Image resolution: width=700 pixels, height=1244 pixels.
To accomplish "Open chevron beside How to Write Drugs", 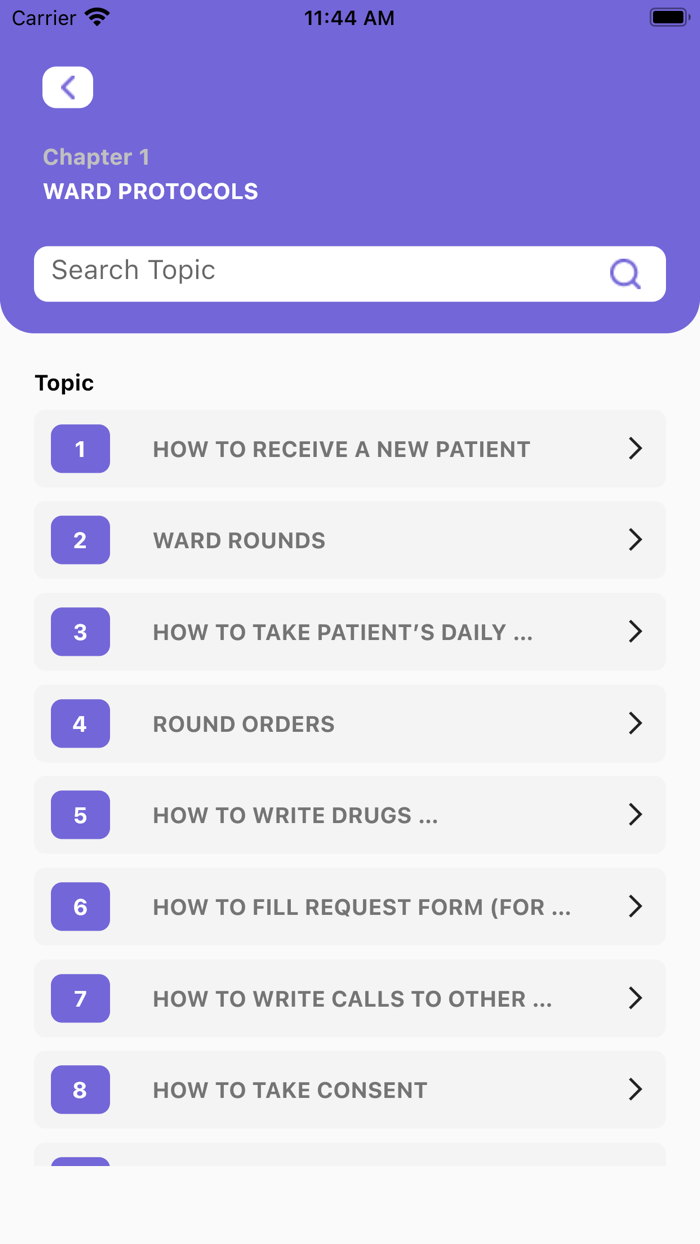I will (635, 815).
